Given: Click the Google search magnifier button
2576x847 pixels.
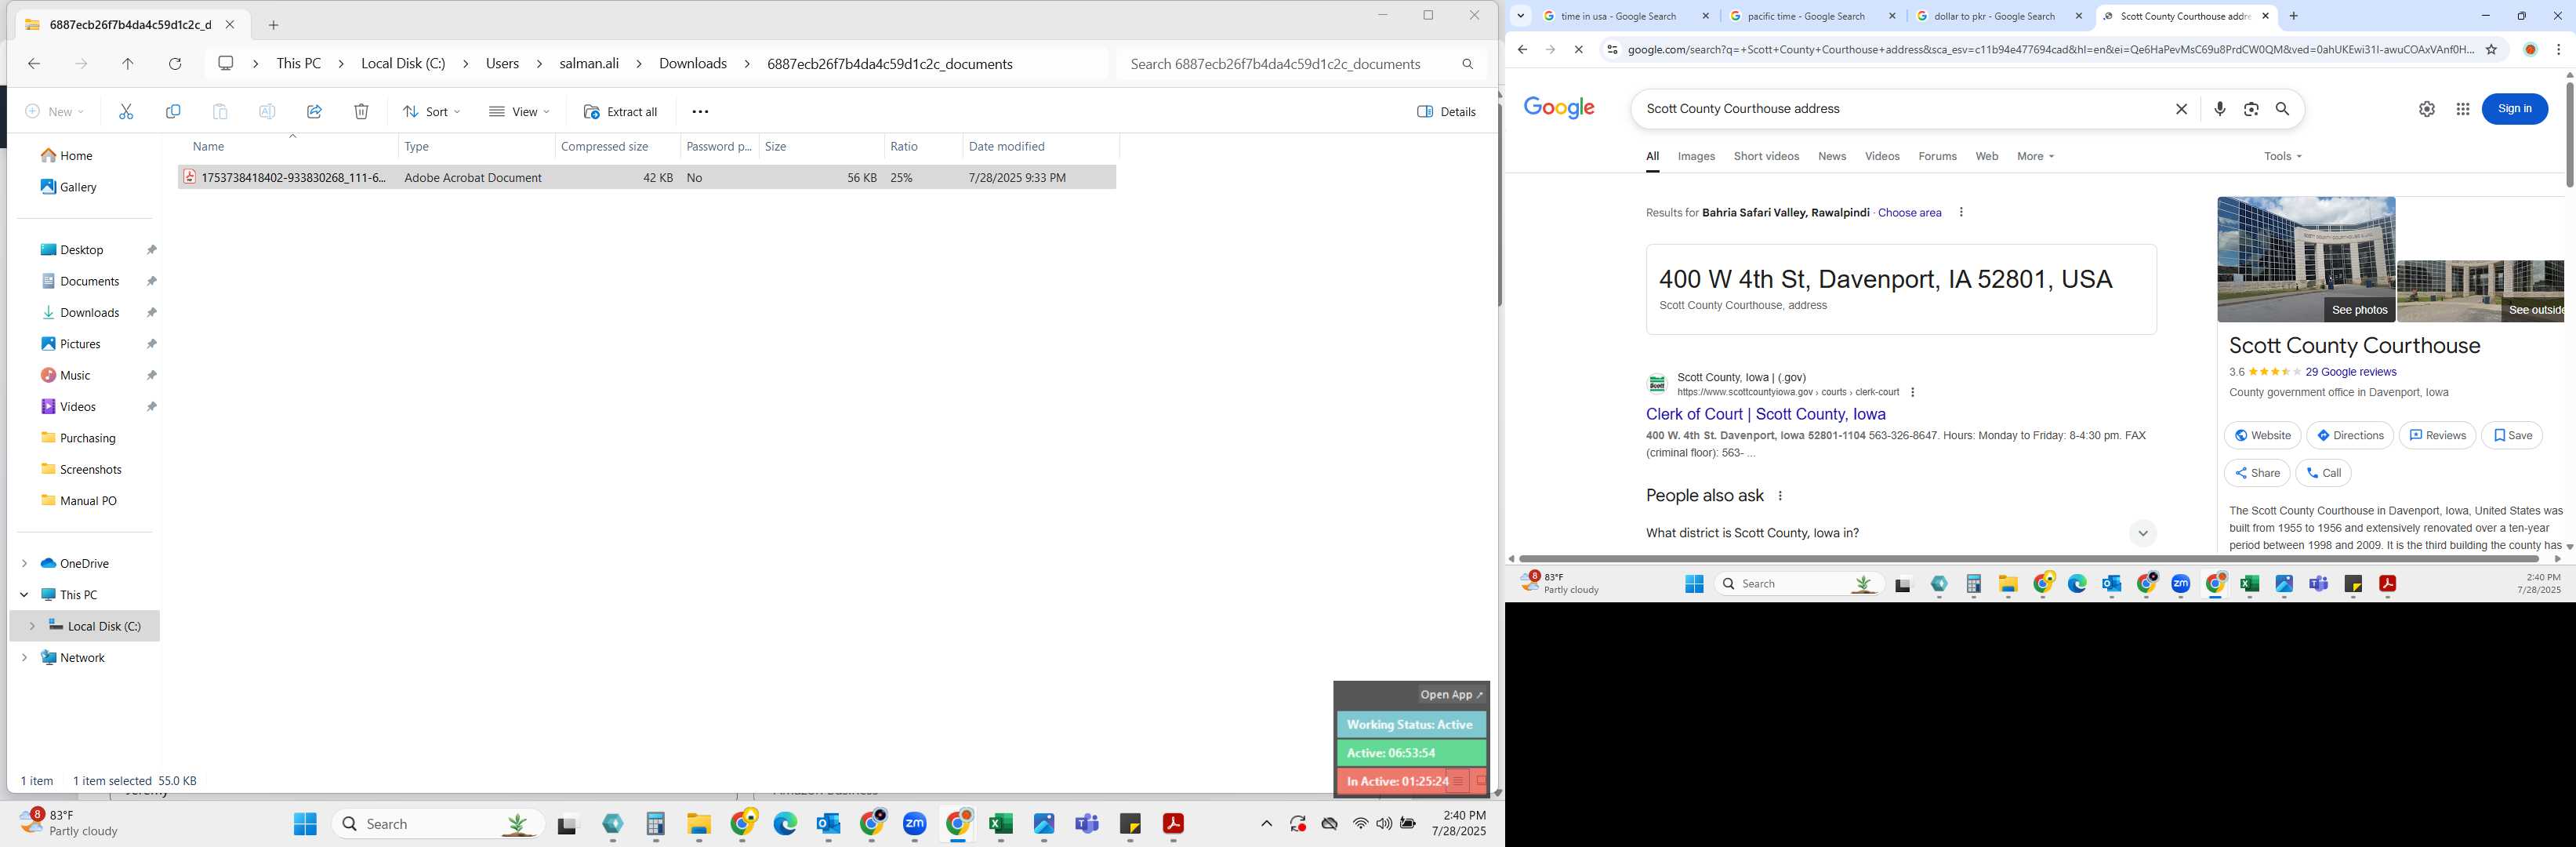Looking at the screenshot, I should [2283, 109].
